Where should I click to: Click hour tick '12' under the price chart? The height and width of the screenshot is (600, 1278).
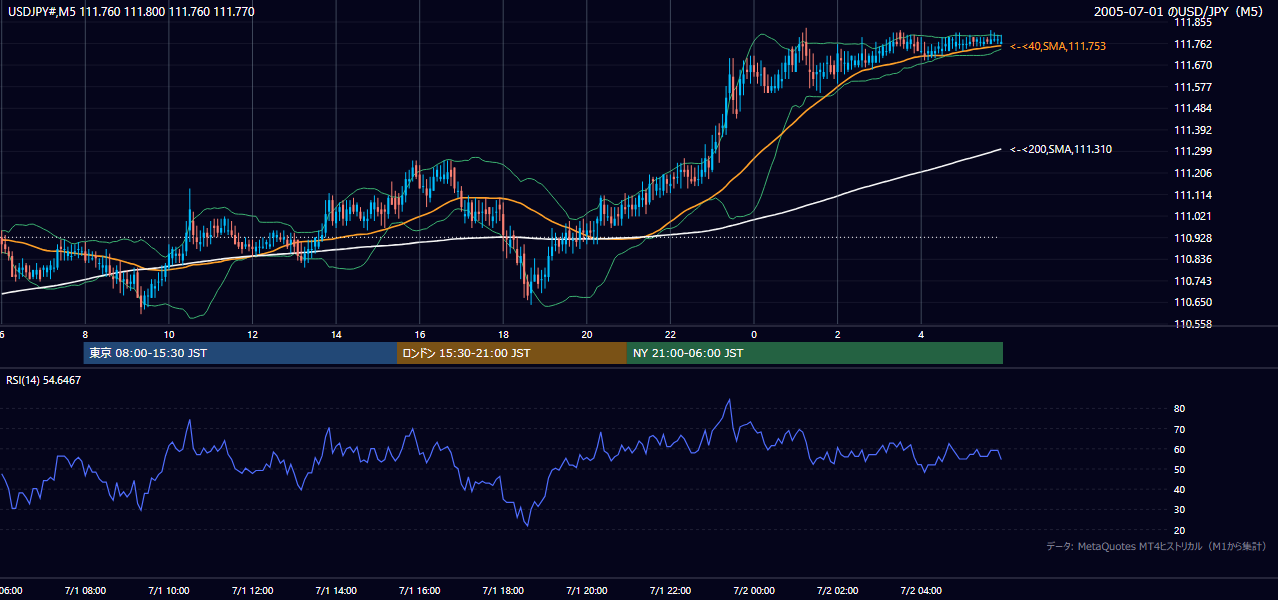point(252,335)
